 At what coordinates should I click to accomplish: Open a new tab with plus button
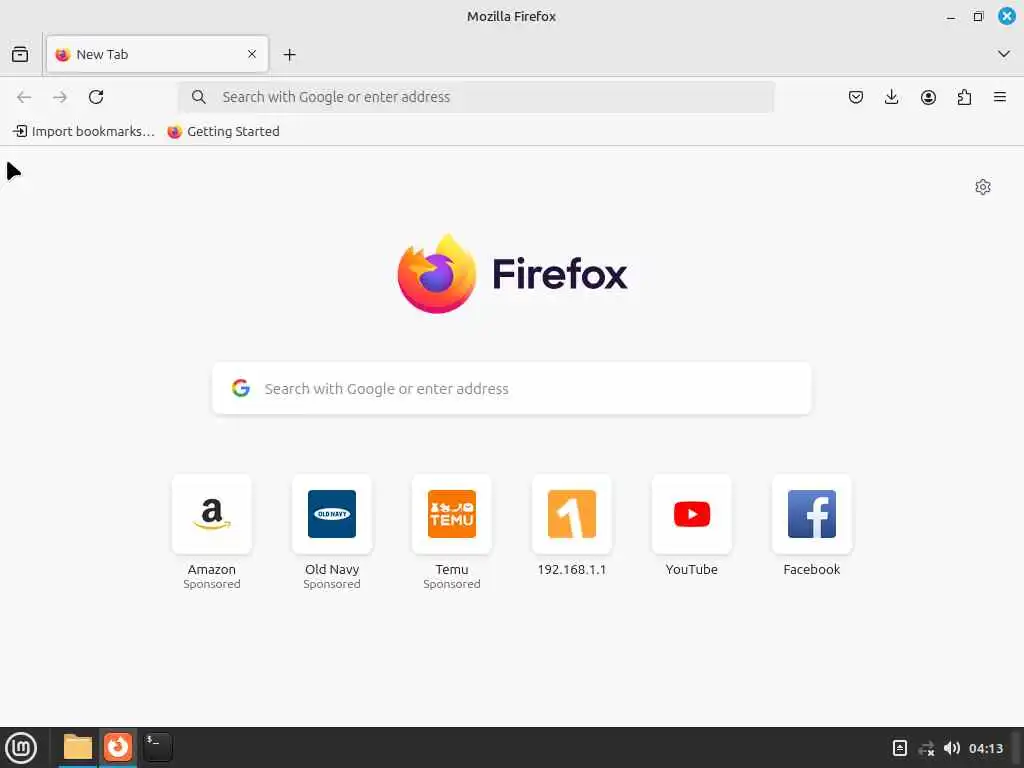pyautogui.click(x=289, y=55)
